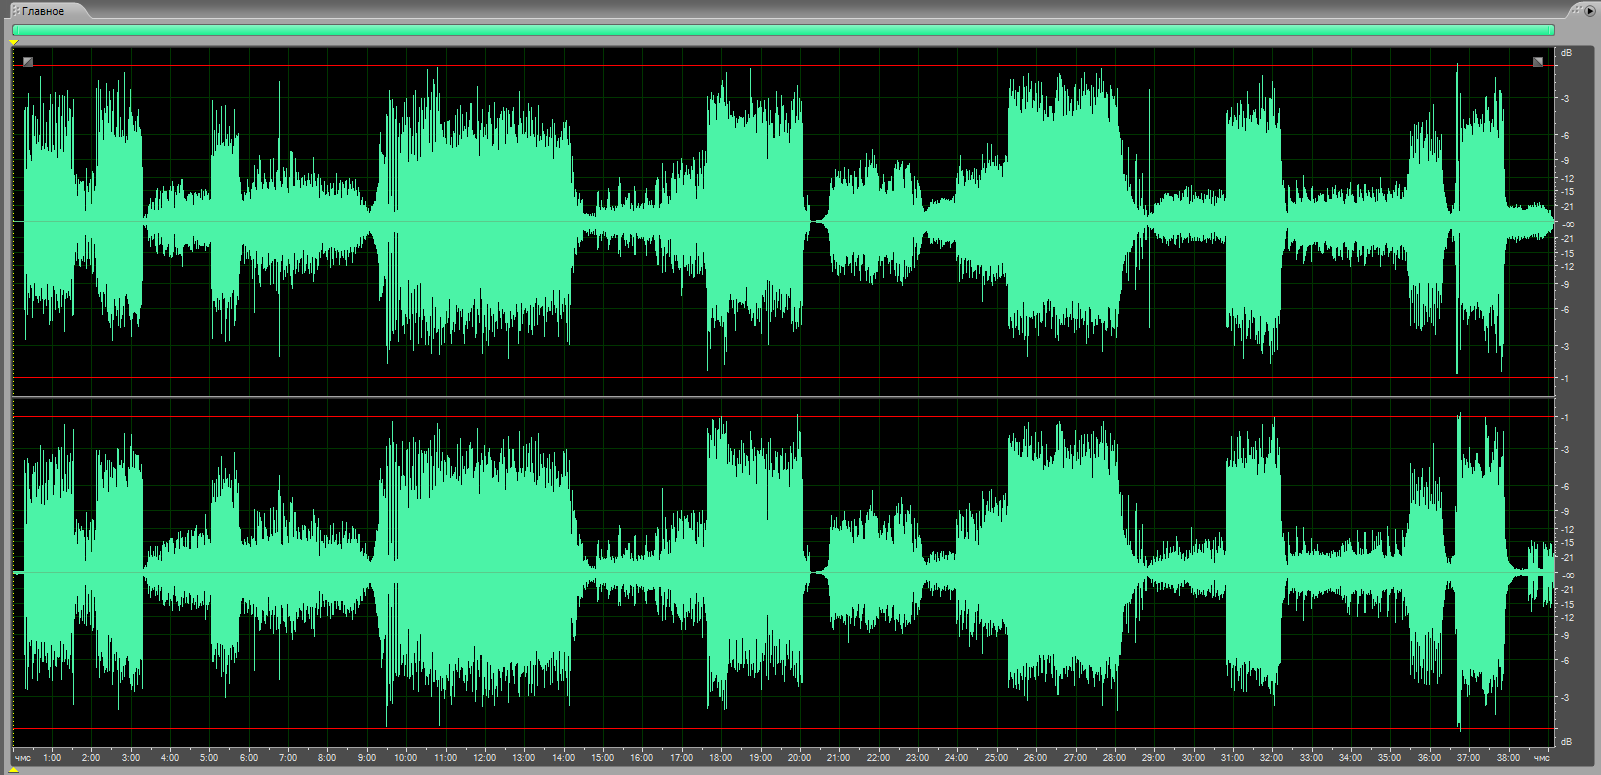Image resolution: width=1601 pixels, height=775 pixels.
Task: Click the lower channel's amplitude scale at -3
Action: (1565, 697)
